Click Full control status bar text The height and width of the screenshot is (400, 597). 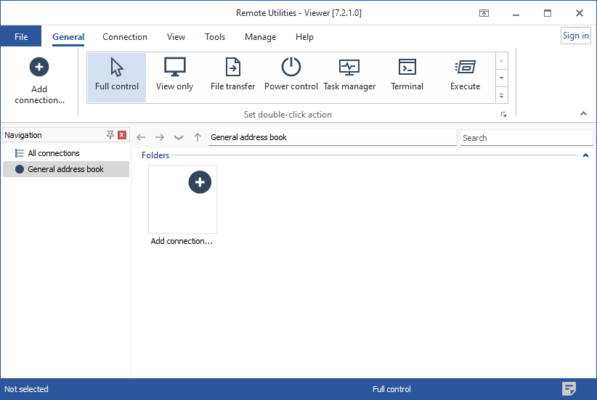coord(391,389)
